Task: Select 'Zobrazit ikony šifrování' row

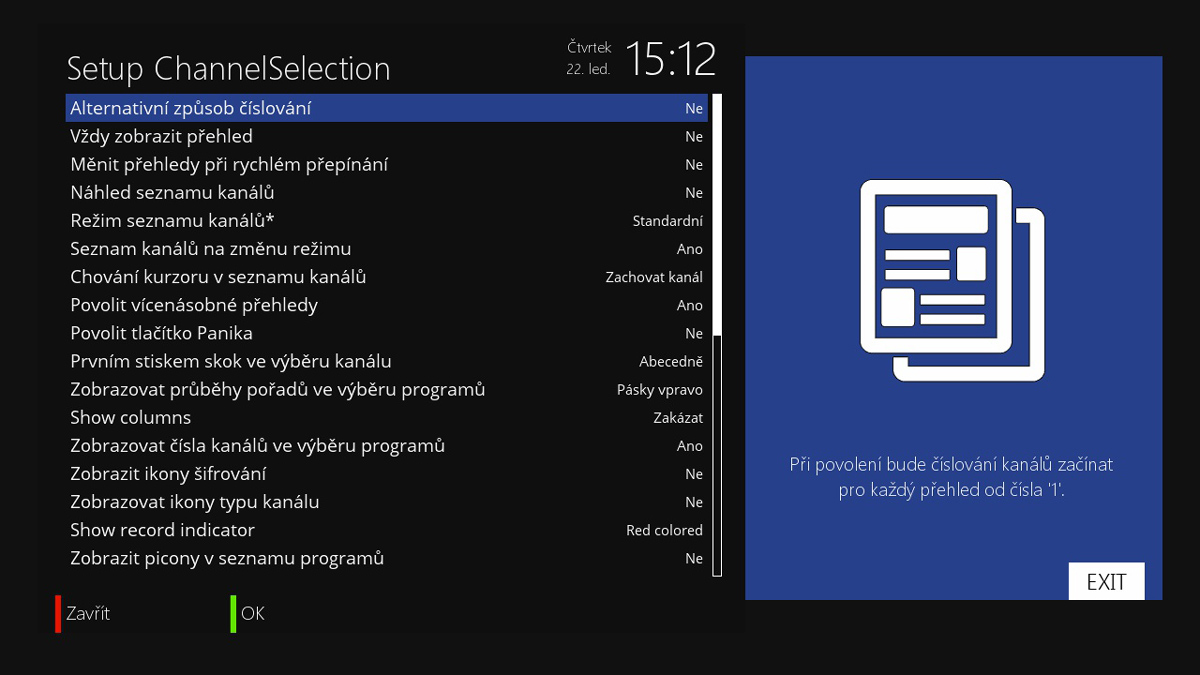Action: pos(387,473)
